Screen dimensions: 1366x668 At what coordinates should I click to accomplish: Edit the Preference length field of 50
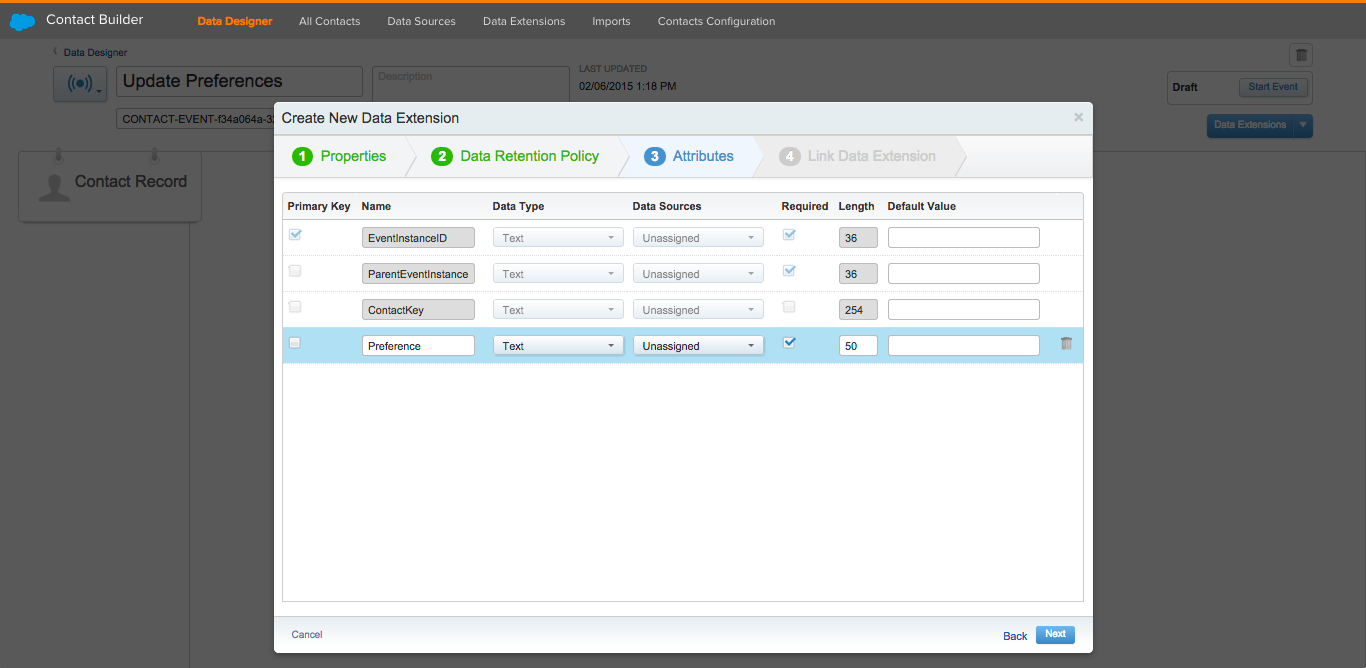[x=858, y=346]
